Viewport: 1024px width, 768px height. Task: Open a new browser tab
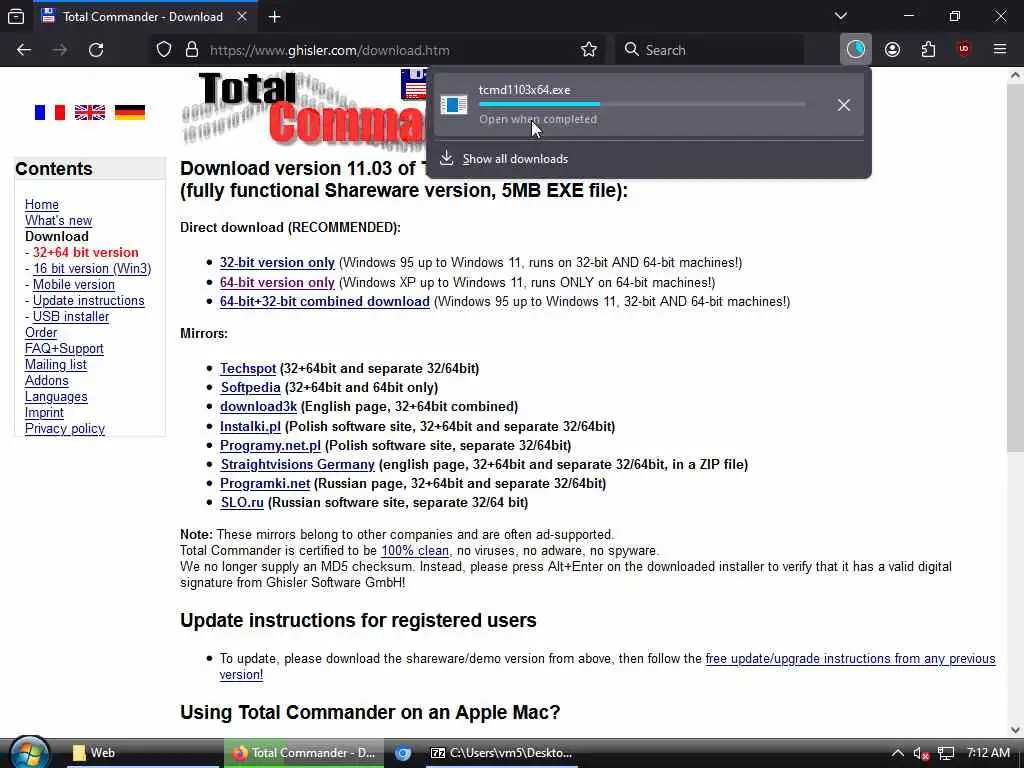[x=274, y=17]
